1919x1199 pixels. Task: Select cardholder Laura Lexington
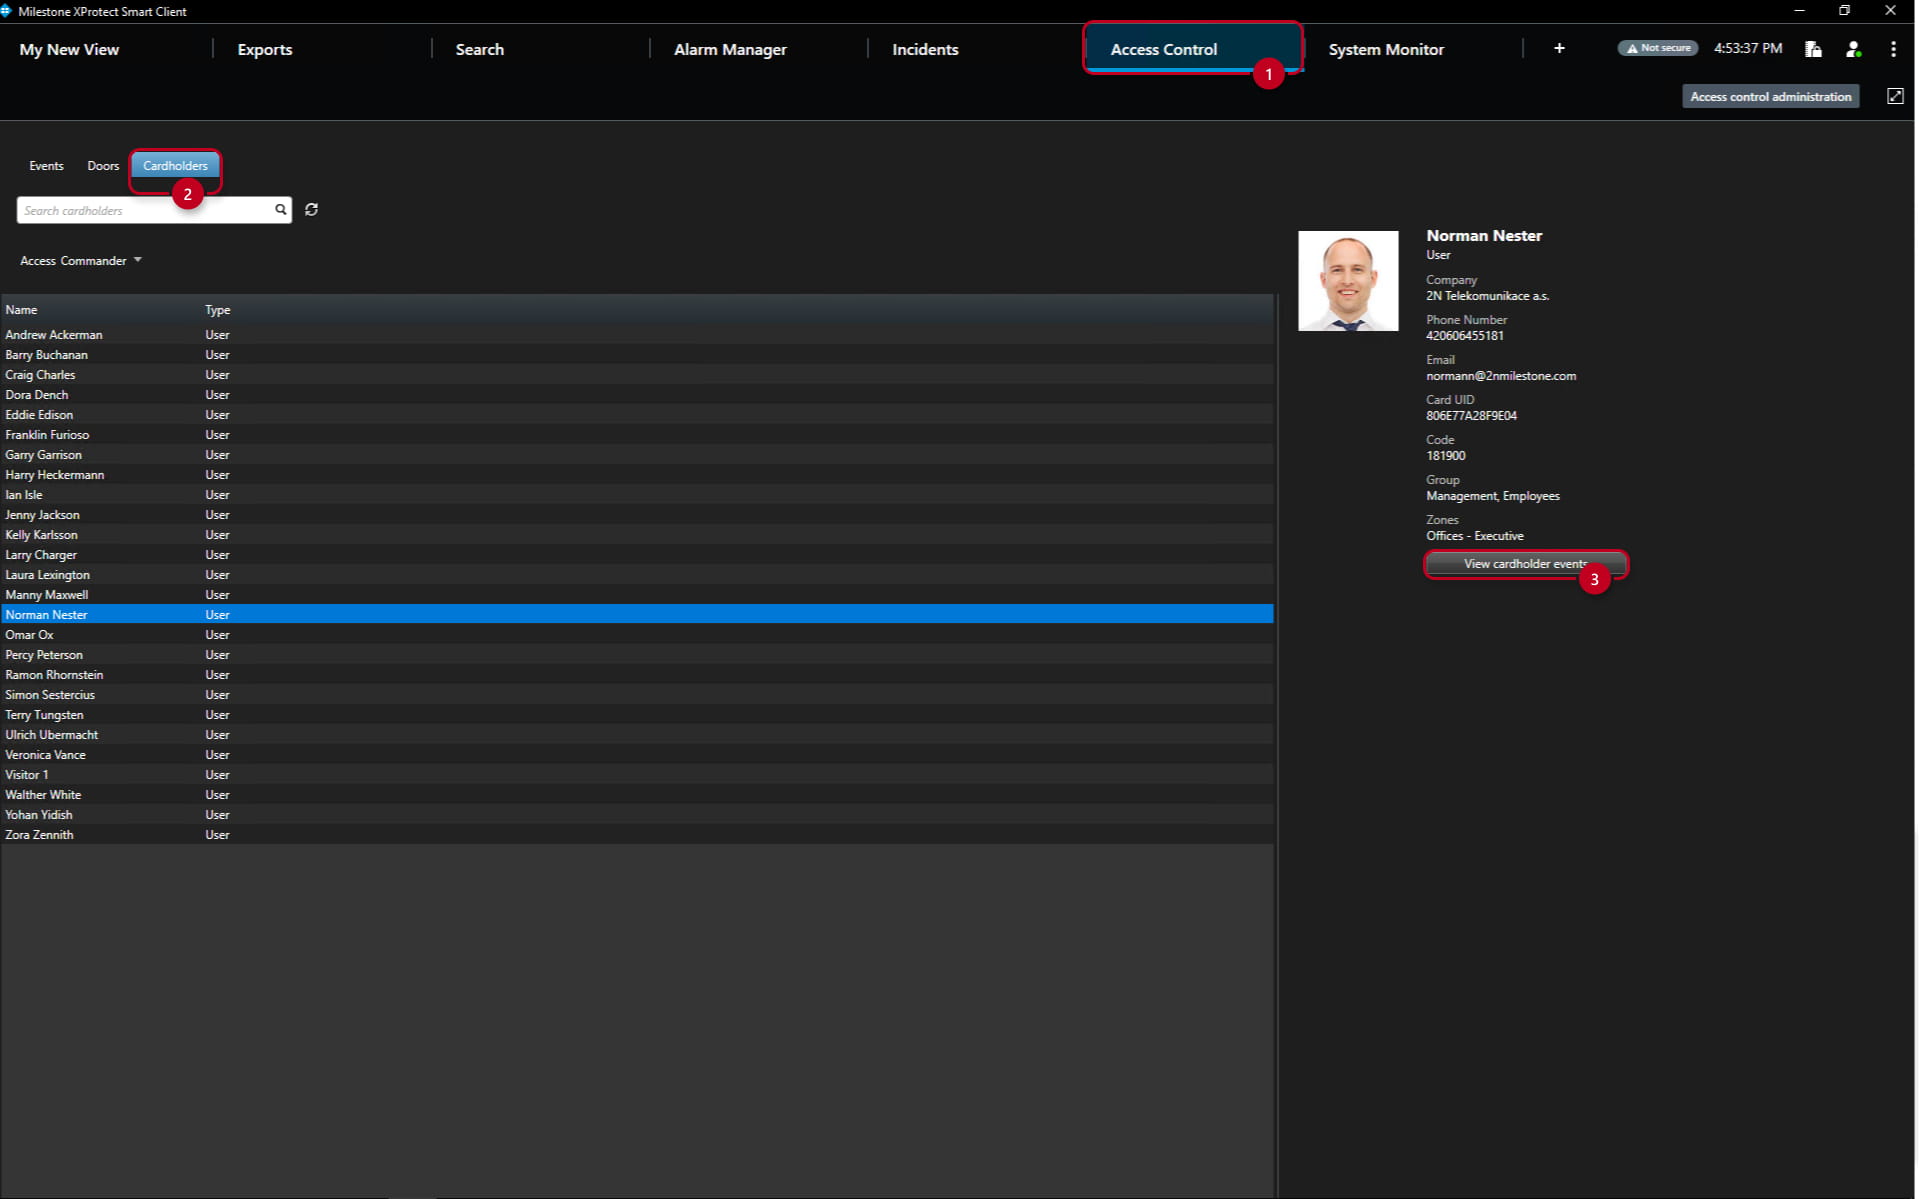[x=637, y=575]
